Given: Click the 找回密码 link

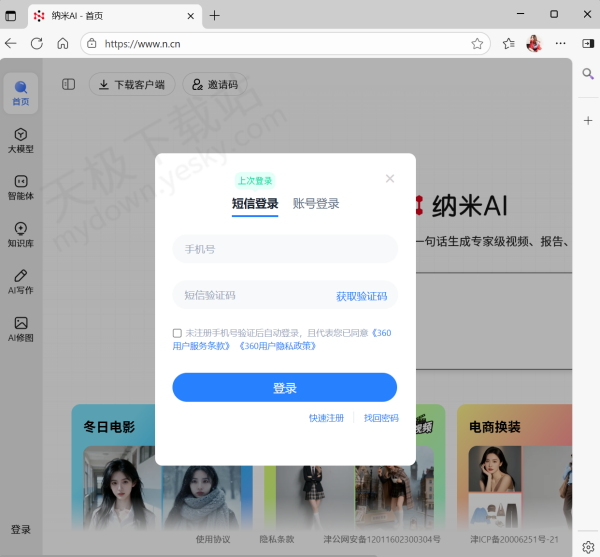Looking at the screenshot, I should 381,418.
